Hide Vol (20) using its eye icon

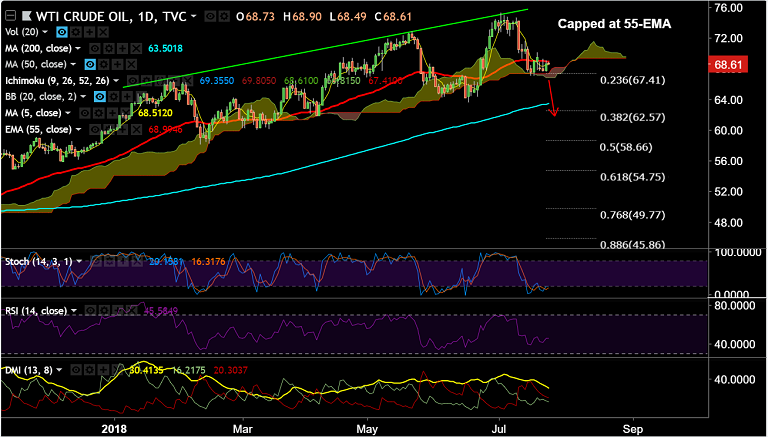pos(62,32)
